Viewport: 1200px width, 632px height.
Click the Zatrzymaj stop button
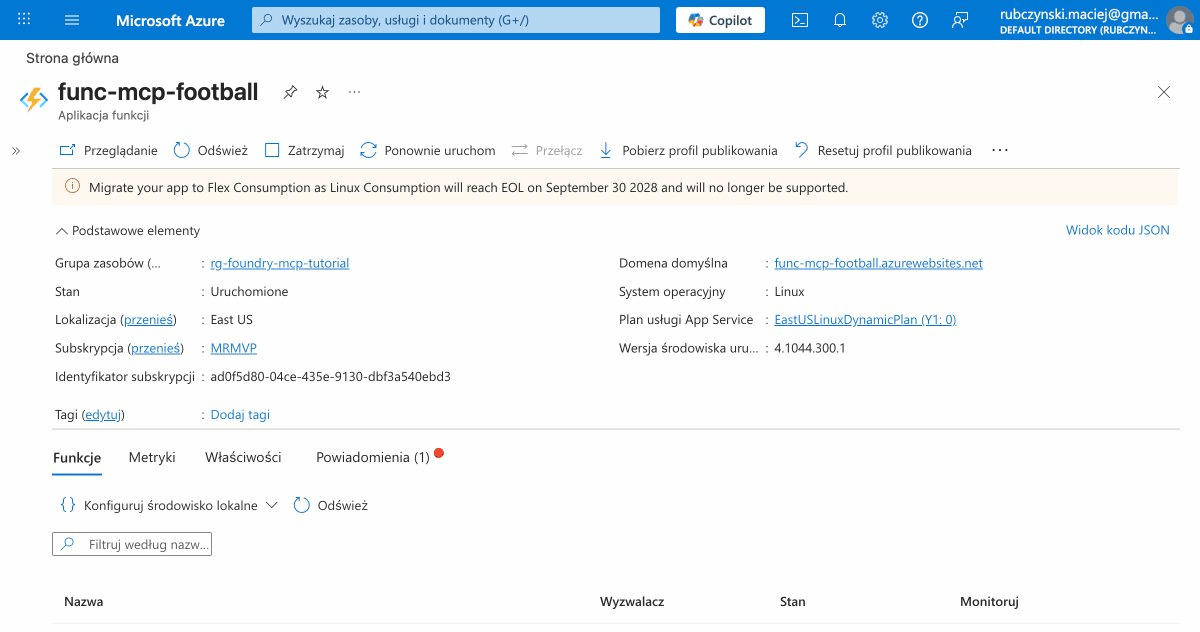[x=304, y=150]
